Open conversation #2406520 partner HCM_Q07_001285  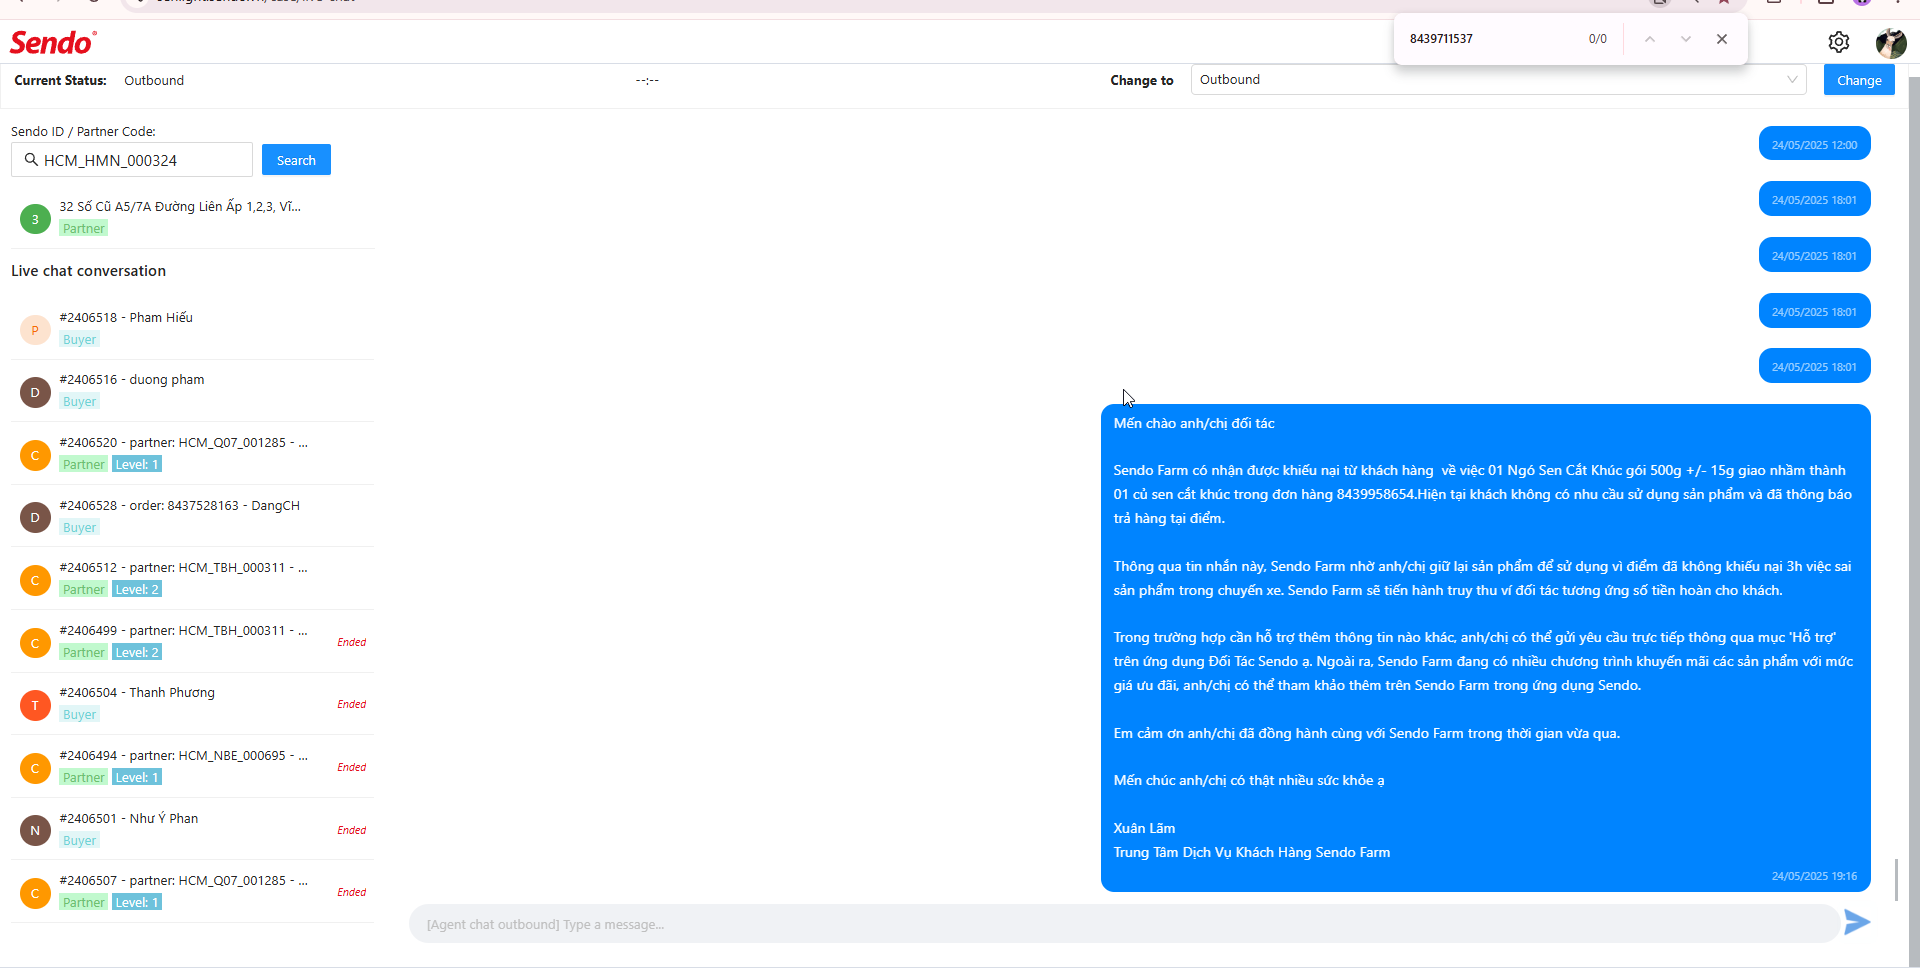(192, 453)
